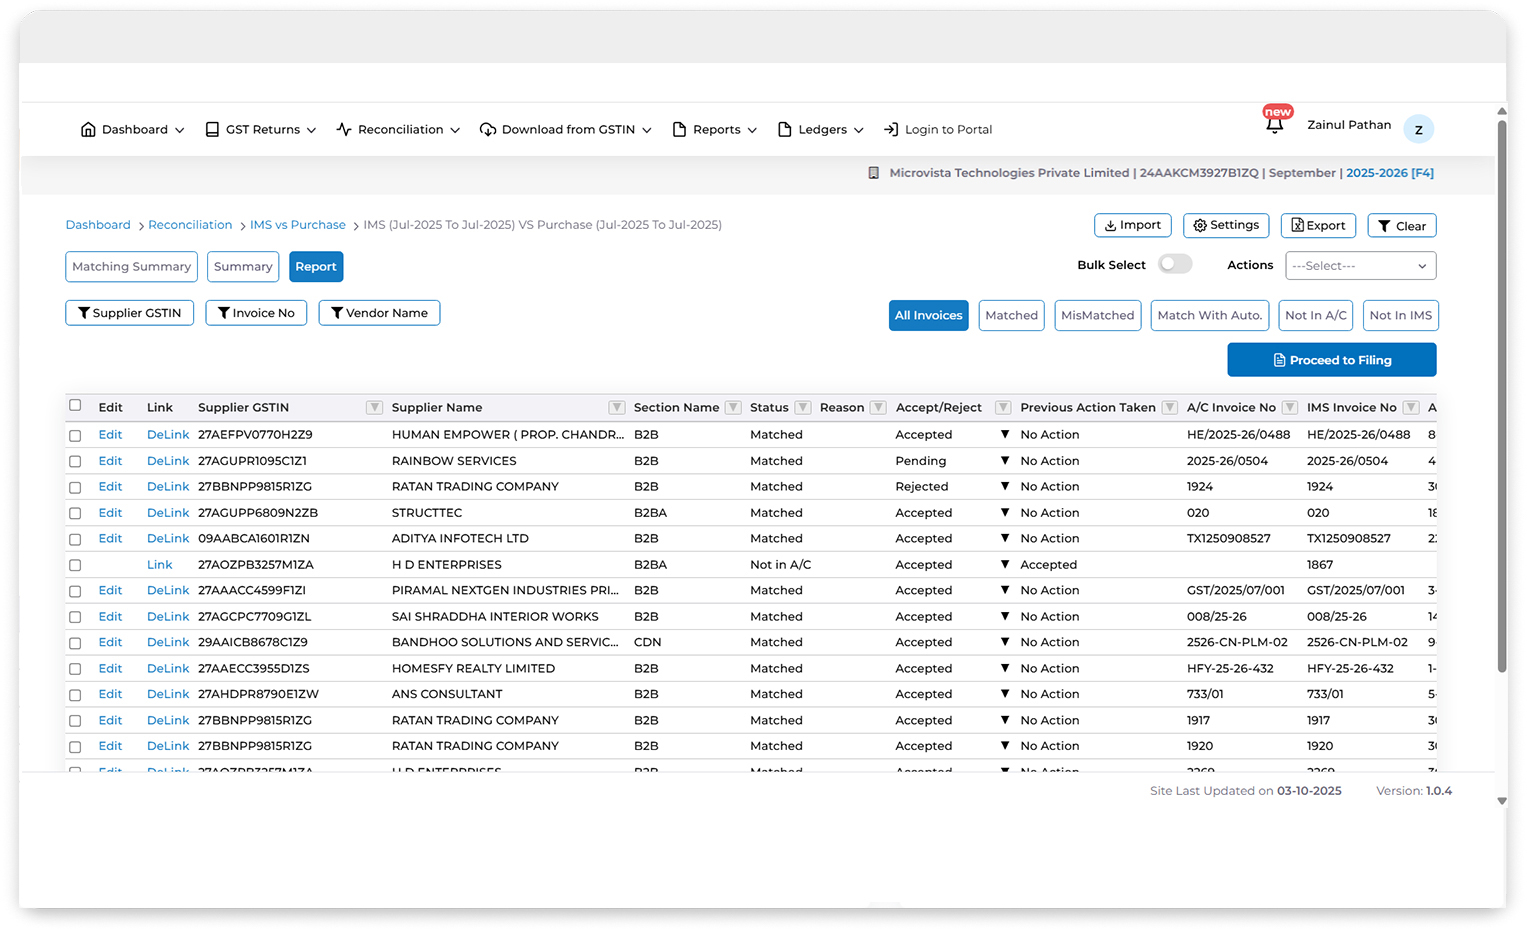
Task: Click the Supplier GSTIN column filter icon
Action: coord(374,407)
